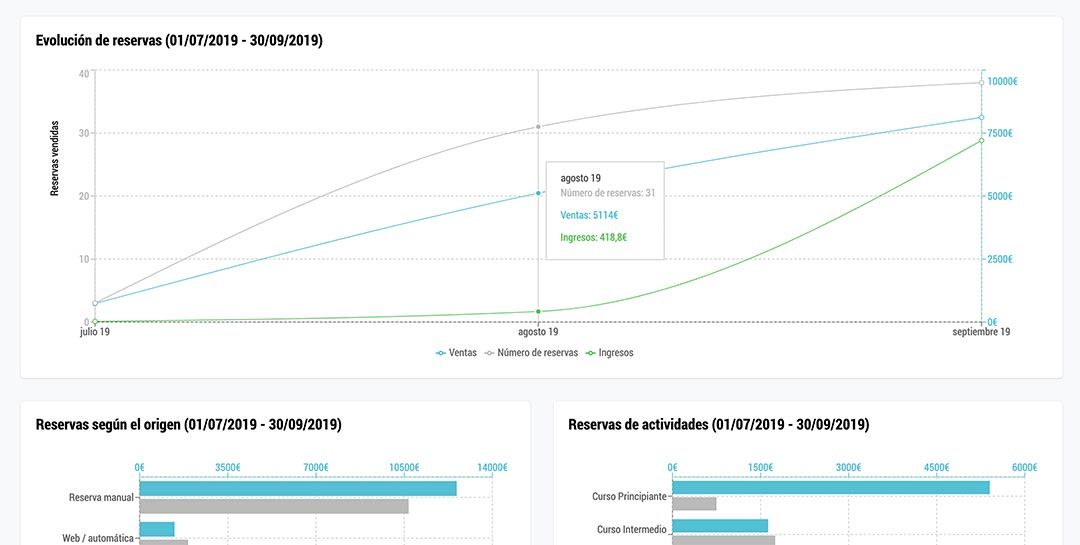Click the blue Reserva manual bar
This screenshot has height=545, width=1080.
coord(298,489)
